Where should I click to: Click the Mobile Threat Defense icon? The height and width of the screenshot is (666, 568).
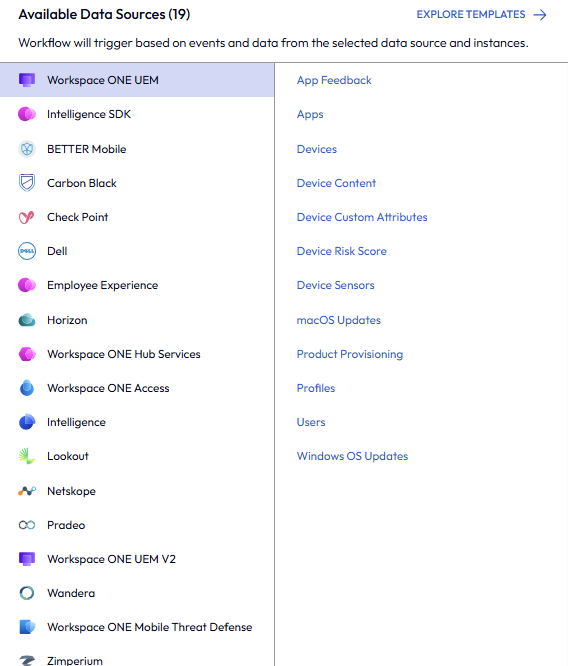(x=27, y=627)
